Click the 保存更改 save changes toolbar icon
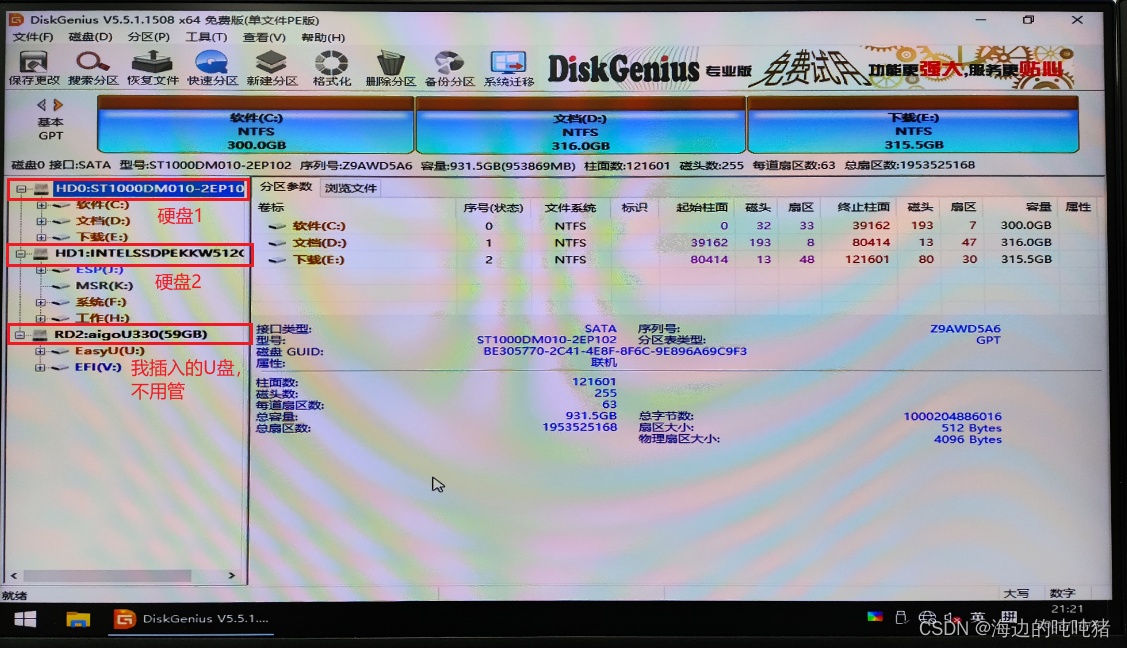The height and width of the screenshot is (648, 1127). tap(34, 69)
